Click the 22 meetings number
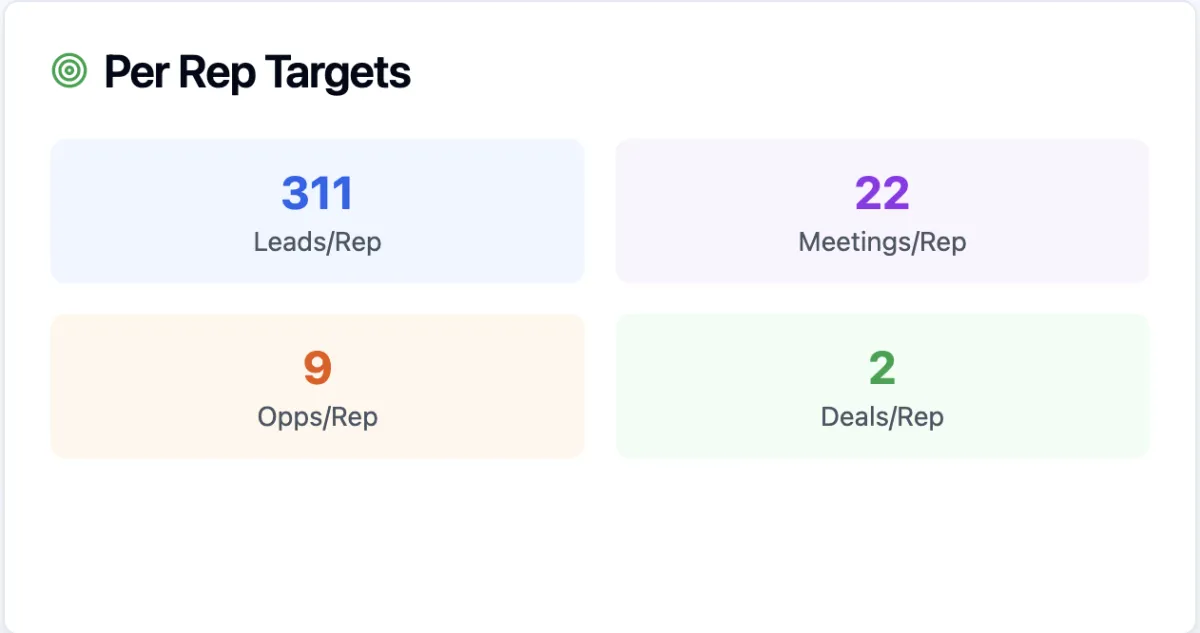The height and width of the screenshot is (633, 1200). pyautogui.click(x=882, y=193)
